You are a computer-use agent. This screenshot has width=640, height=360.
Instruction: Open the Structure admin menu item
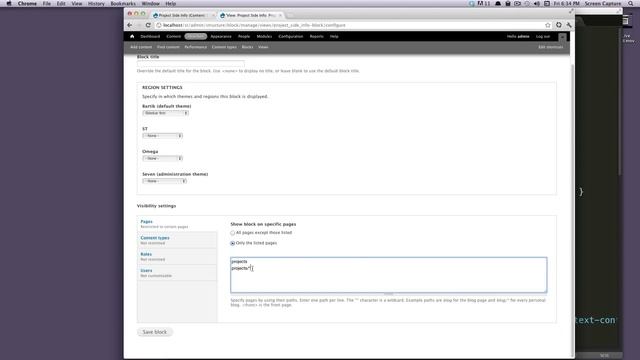pyautogui.click(x=196, y=37)
